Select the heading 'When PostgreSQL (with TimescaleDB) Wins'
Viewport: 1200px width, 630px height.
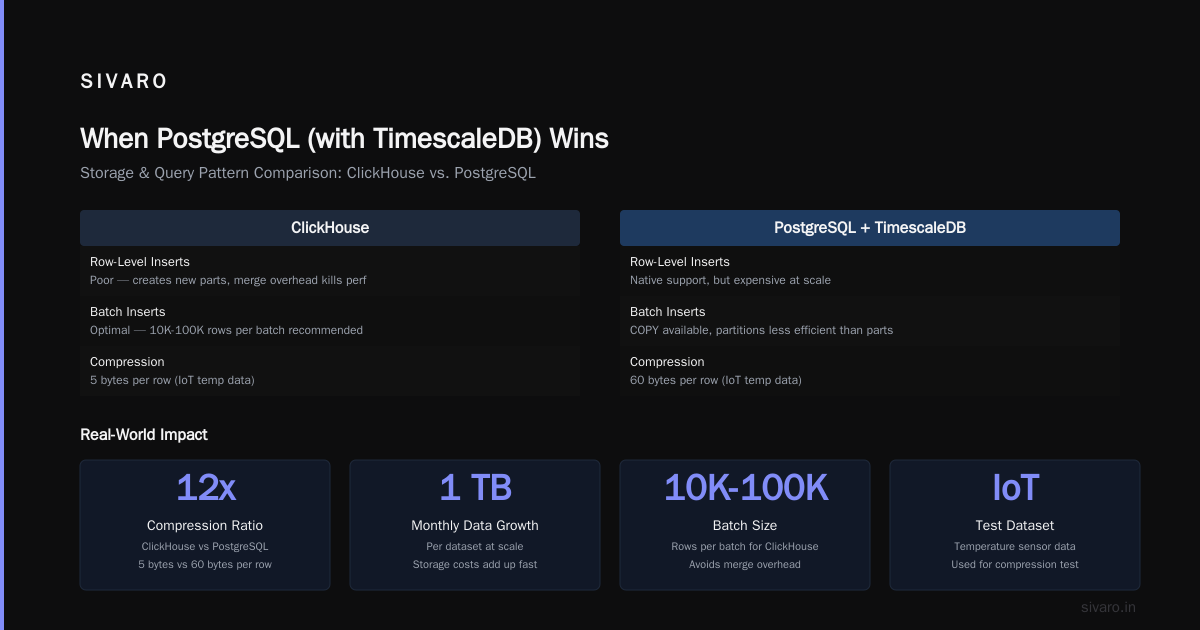tap(344, 138)
